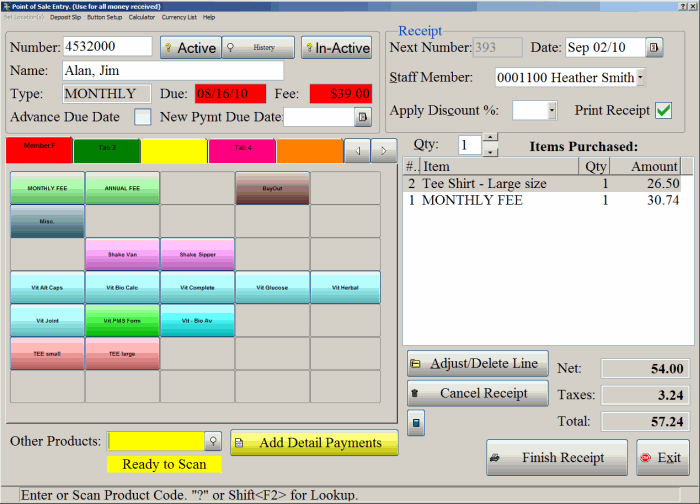This screenshot has height=504, width=700.
Task: Add Vit Glucose product
Action: [x=272, y=287]
